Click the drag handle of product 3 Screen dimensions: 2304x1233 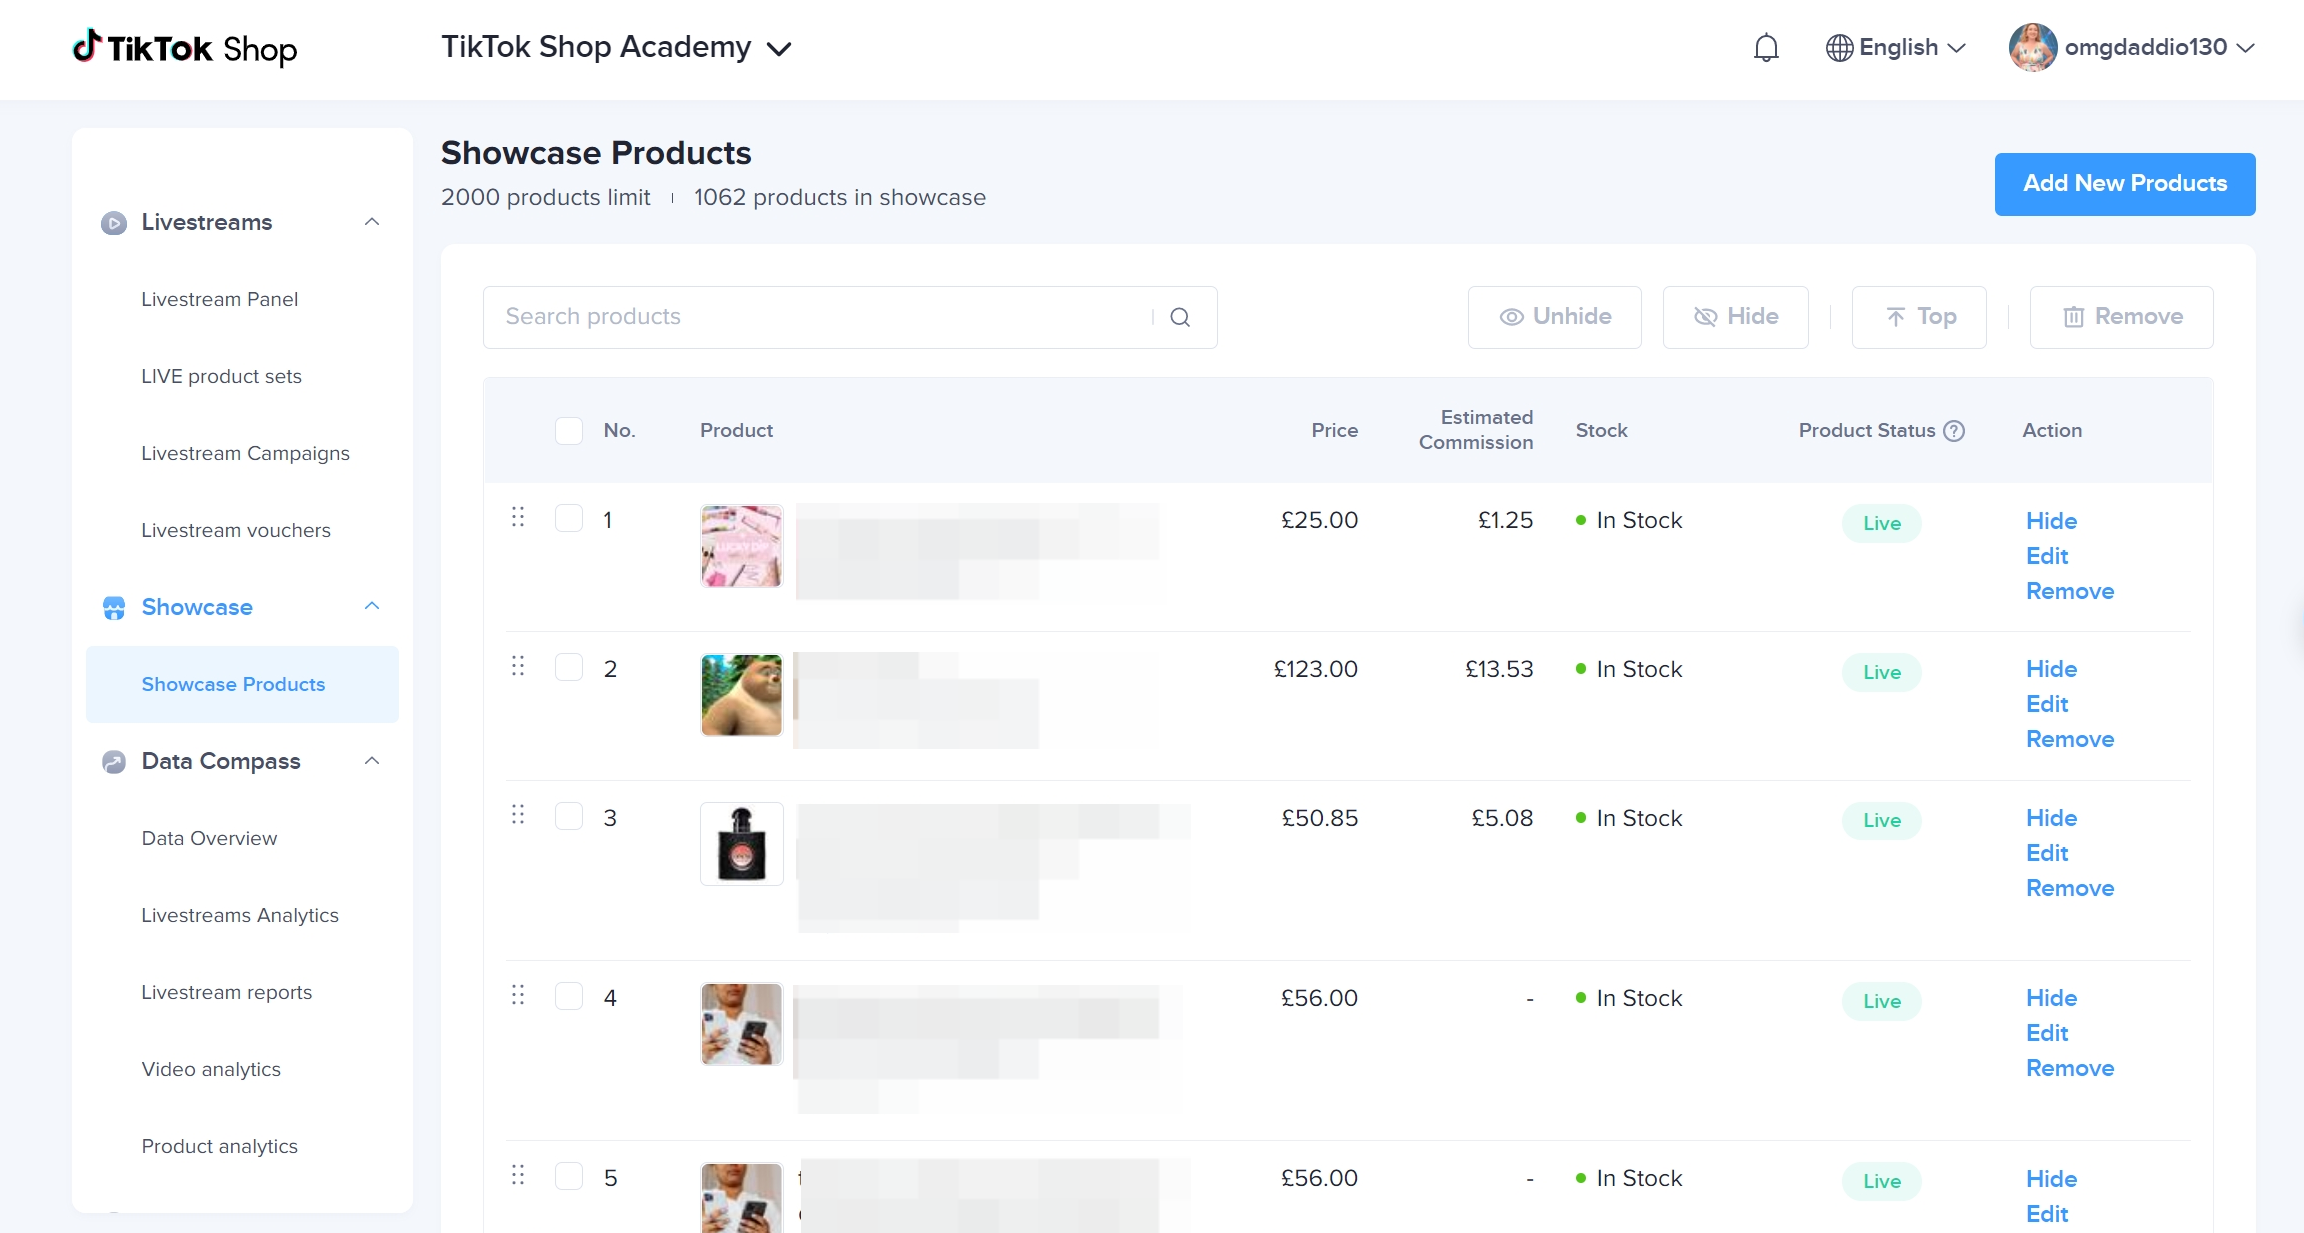tap(518, 815)
